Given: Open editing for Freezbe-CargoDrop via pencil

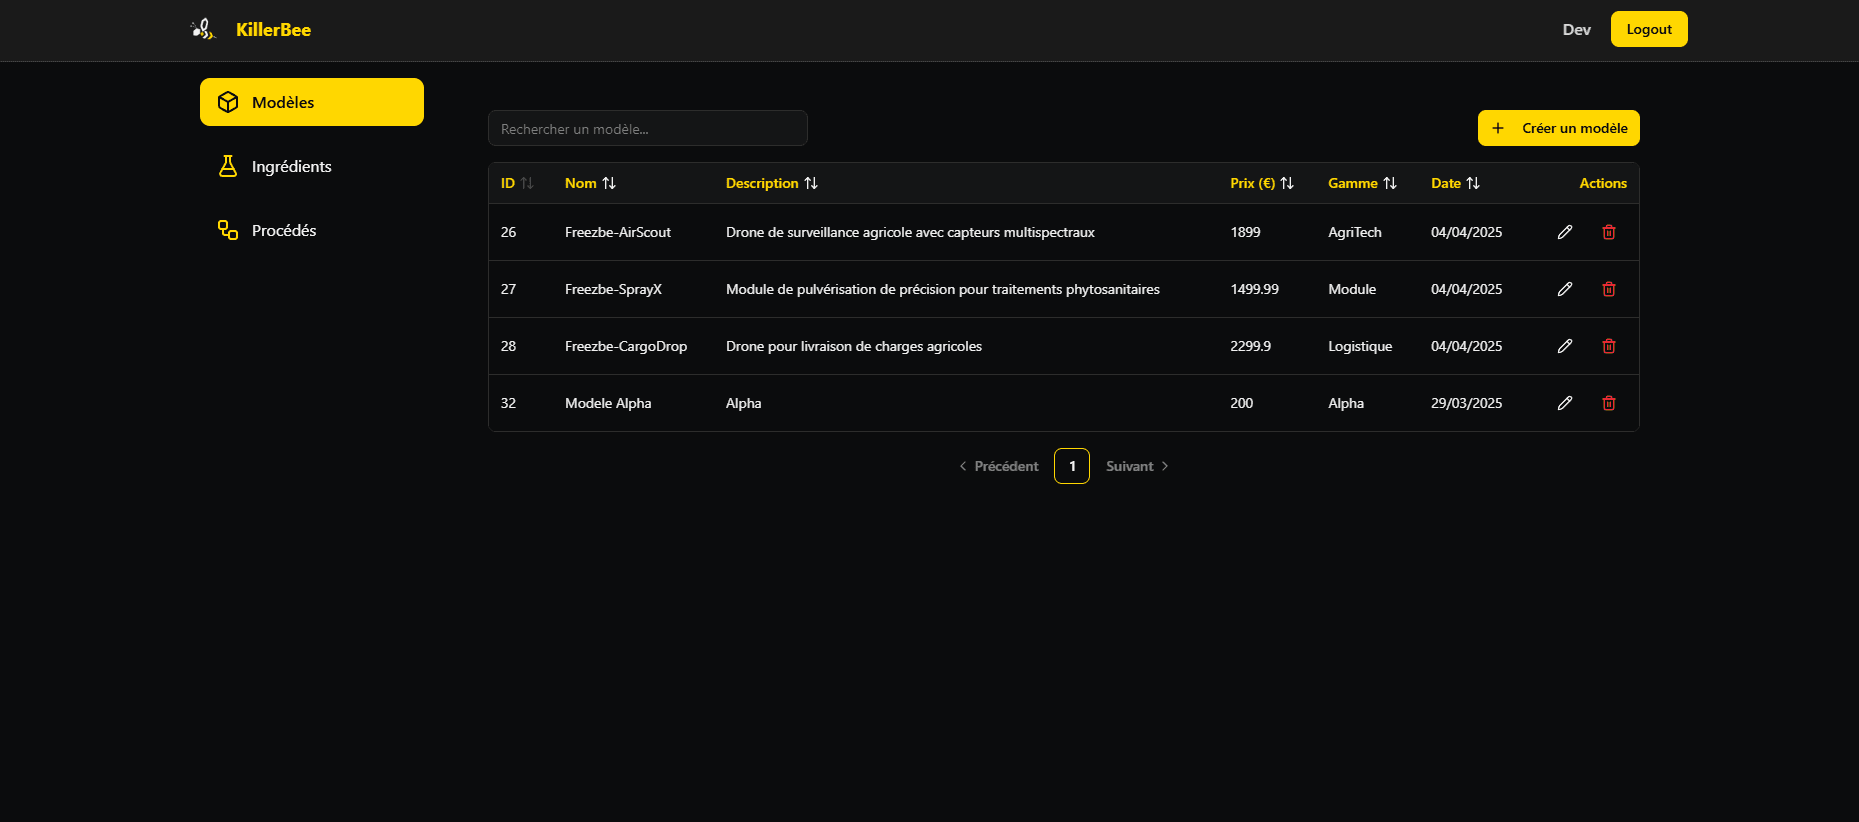Looking at the screenshot, I should click(1565, 346).
